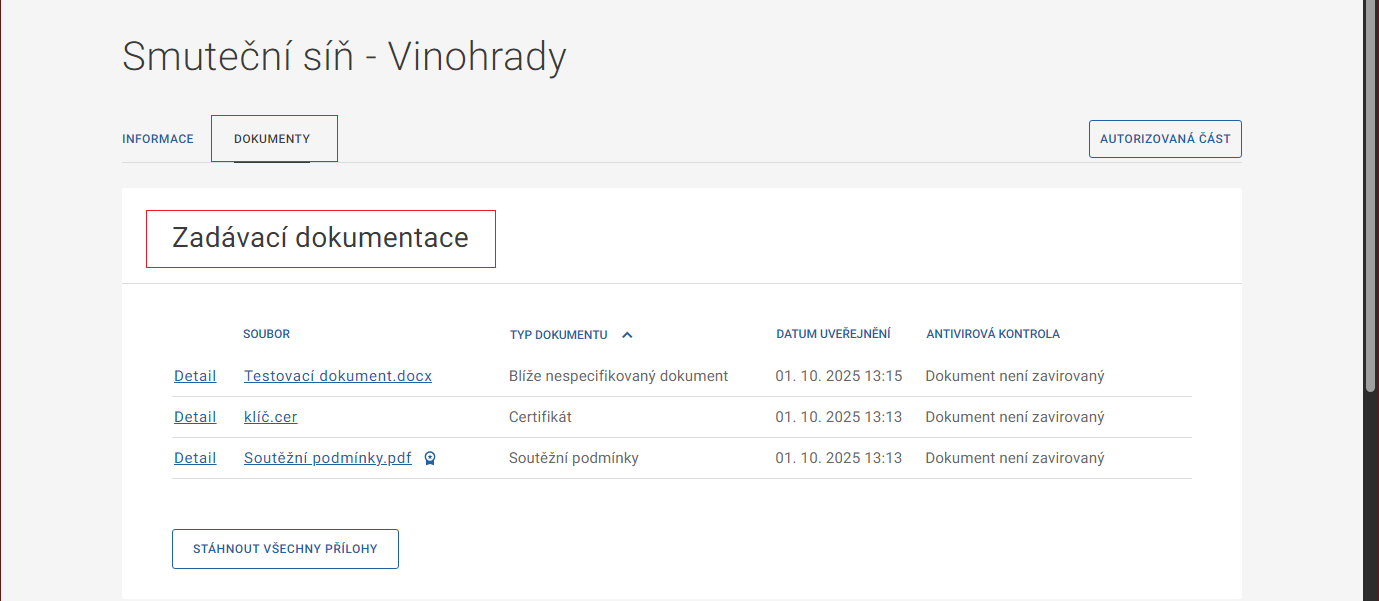Switch to the Informace tab
Screen dimensions: 1379x601
point(158,139)
